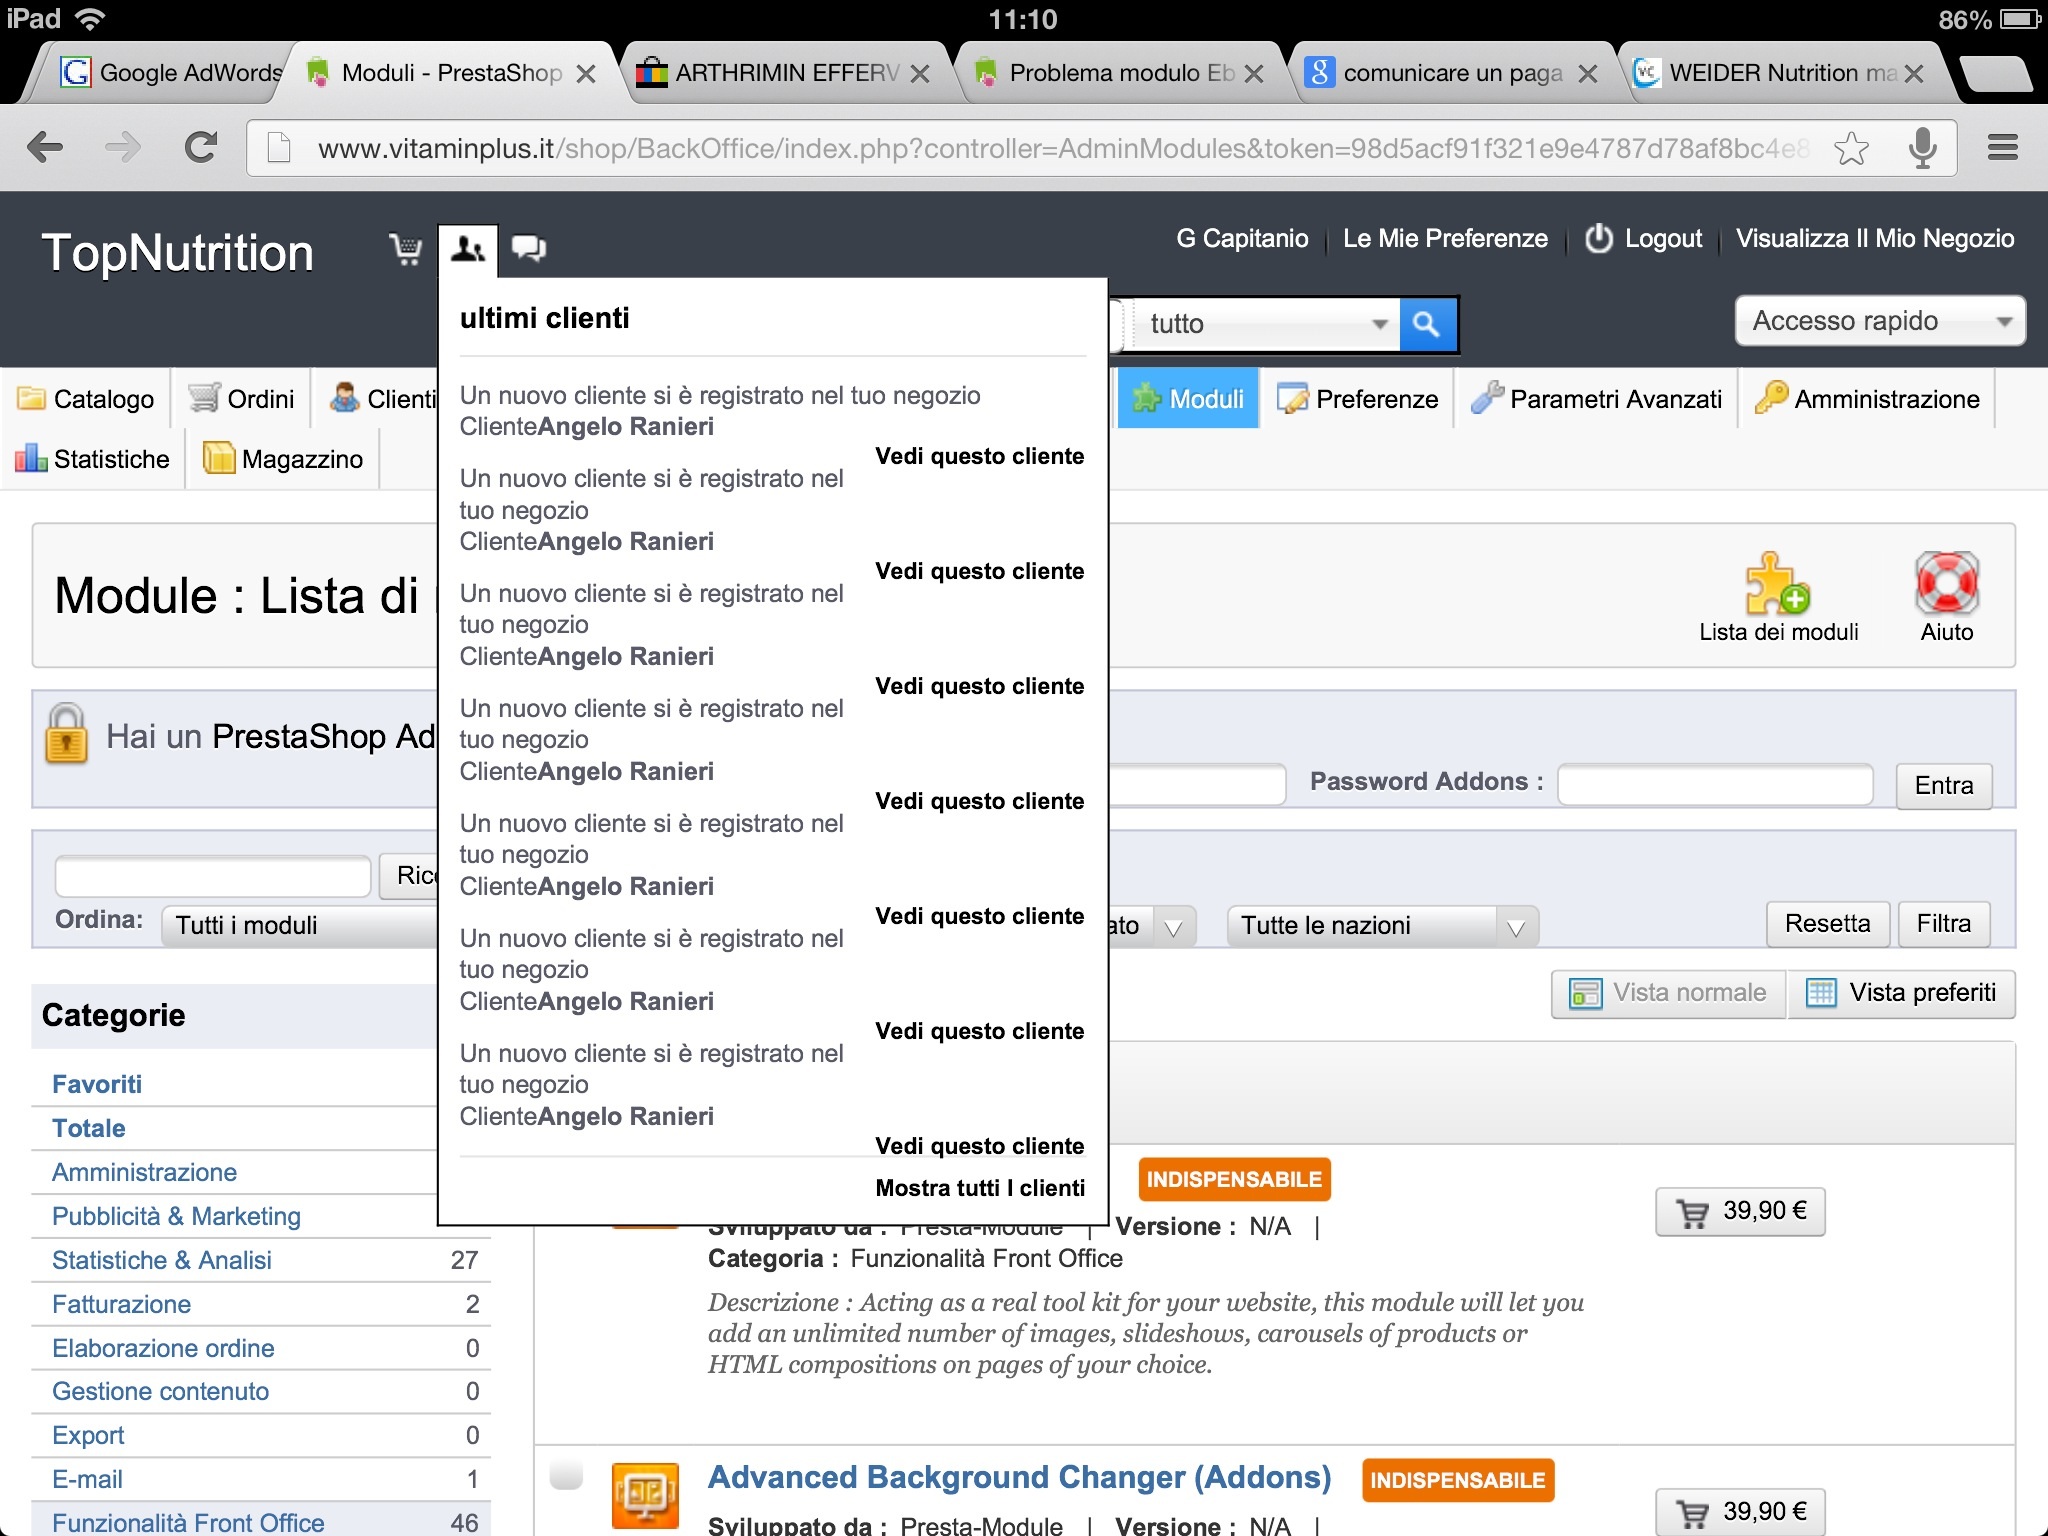The height and width of the screenshot is (1536, 2048).
Task: Open the customer messages speech bubble icon
Action: [x=528, y=248]
